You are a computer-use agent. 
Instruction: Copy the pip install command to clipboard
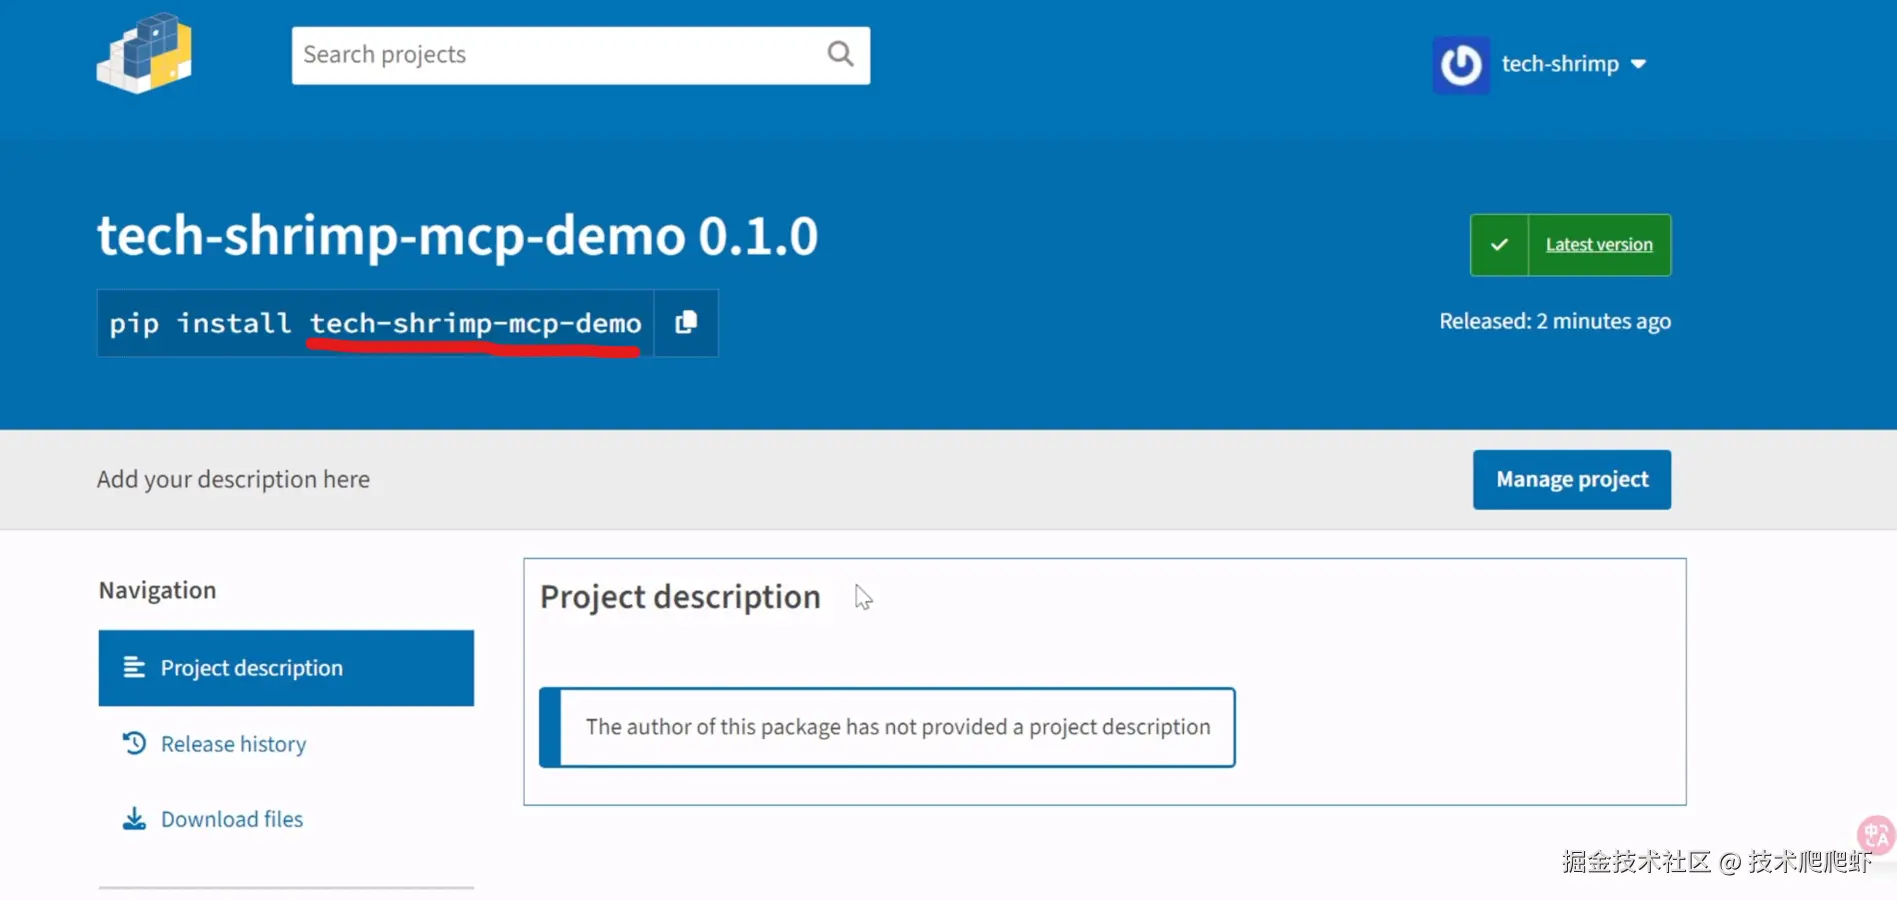click(686, 323)
